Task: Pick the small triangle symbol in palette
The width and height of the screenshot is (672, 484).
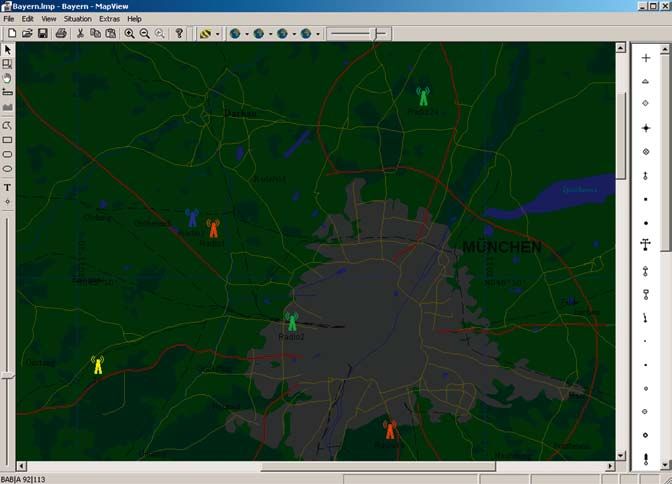Action: (646, 81)
